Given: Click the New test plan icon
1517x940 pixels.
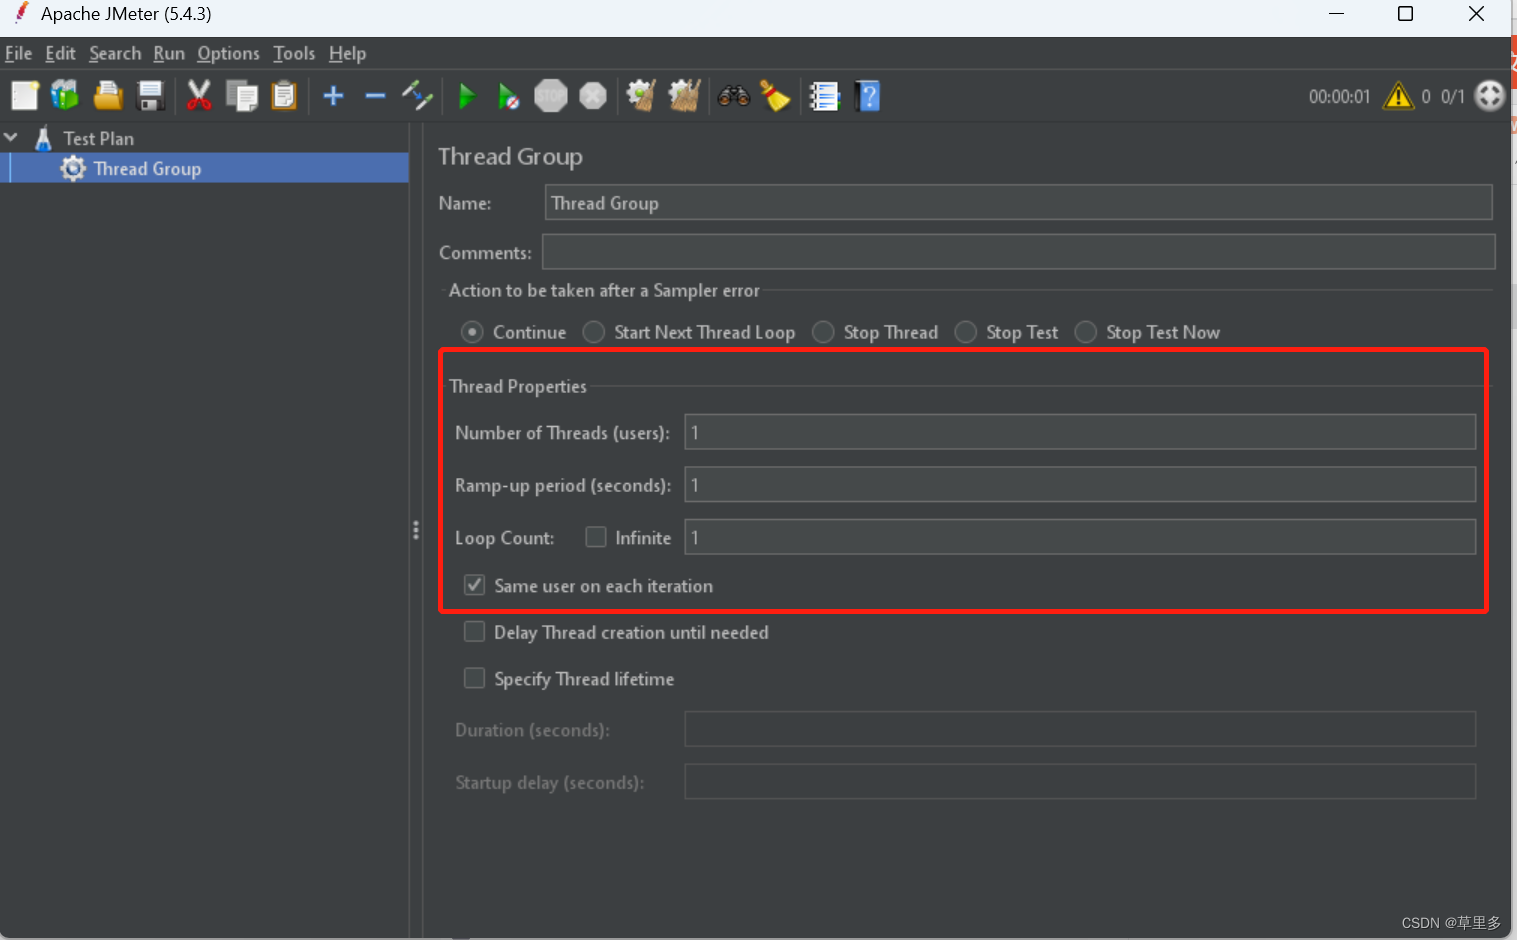Looking at the screenshot, I should coord(24,96).
